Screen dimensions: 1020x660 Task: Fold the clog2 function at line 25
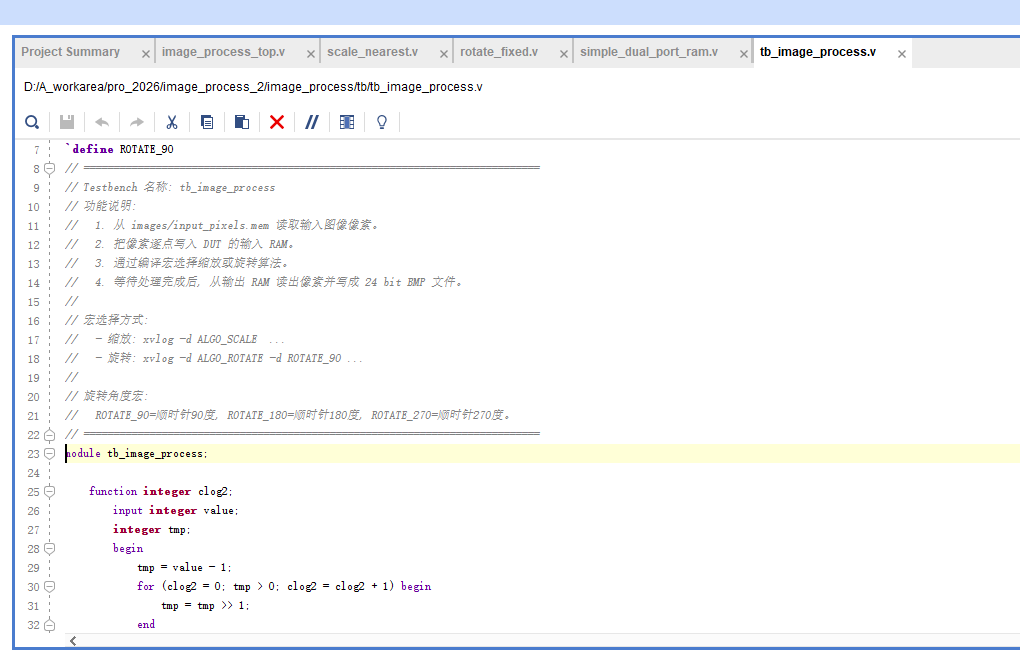click(x=49, y=492)
